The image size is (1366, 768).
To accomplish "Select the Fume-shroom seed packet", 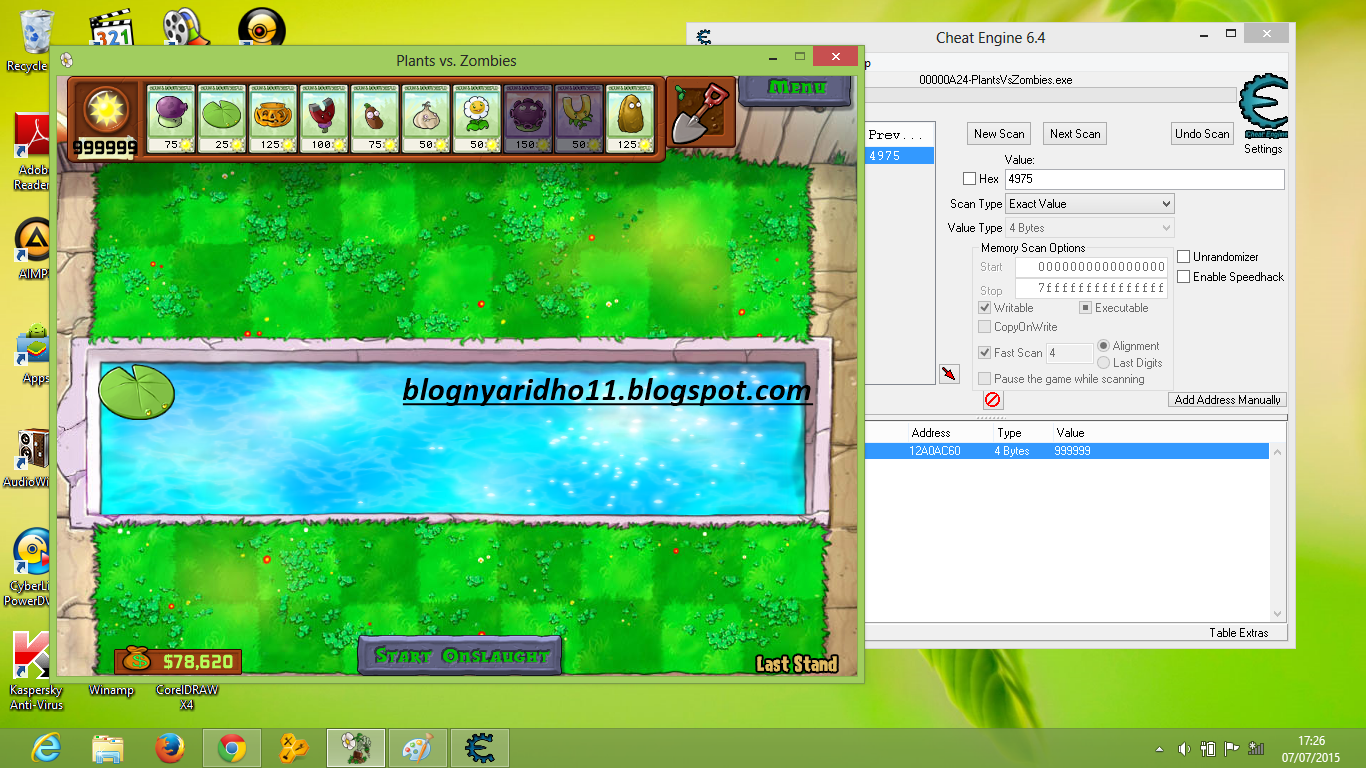I will (171, 118).
